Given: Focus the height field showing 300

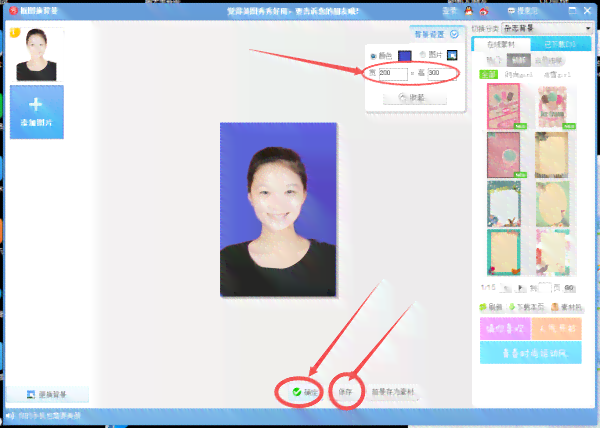Looking at the screenshot, I should point(442,73).
